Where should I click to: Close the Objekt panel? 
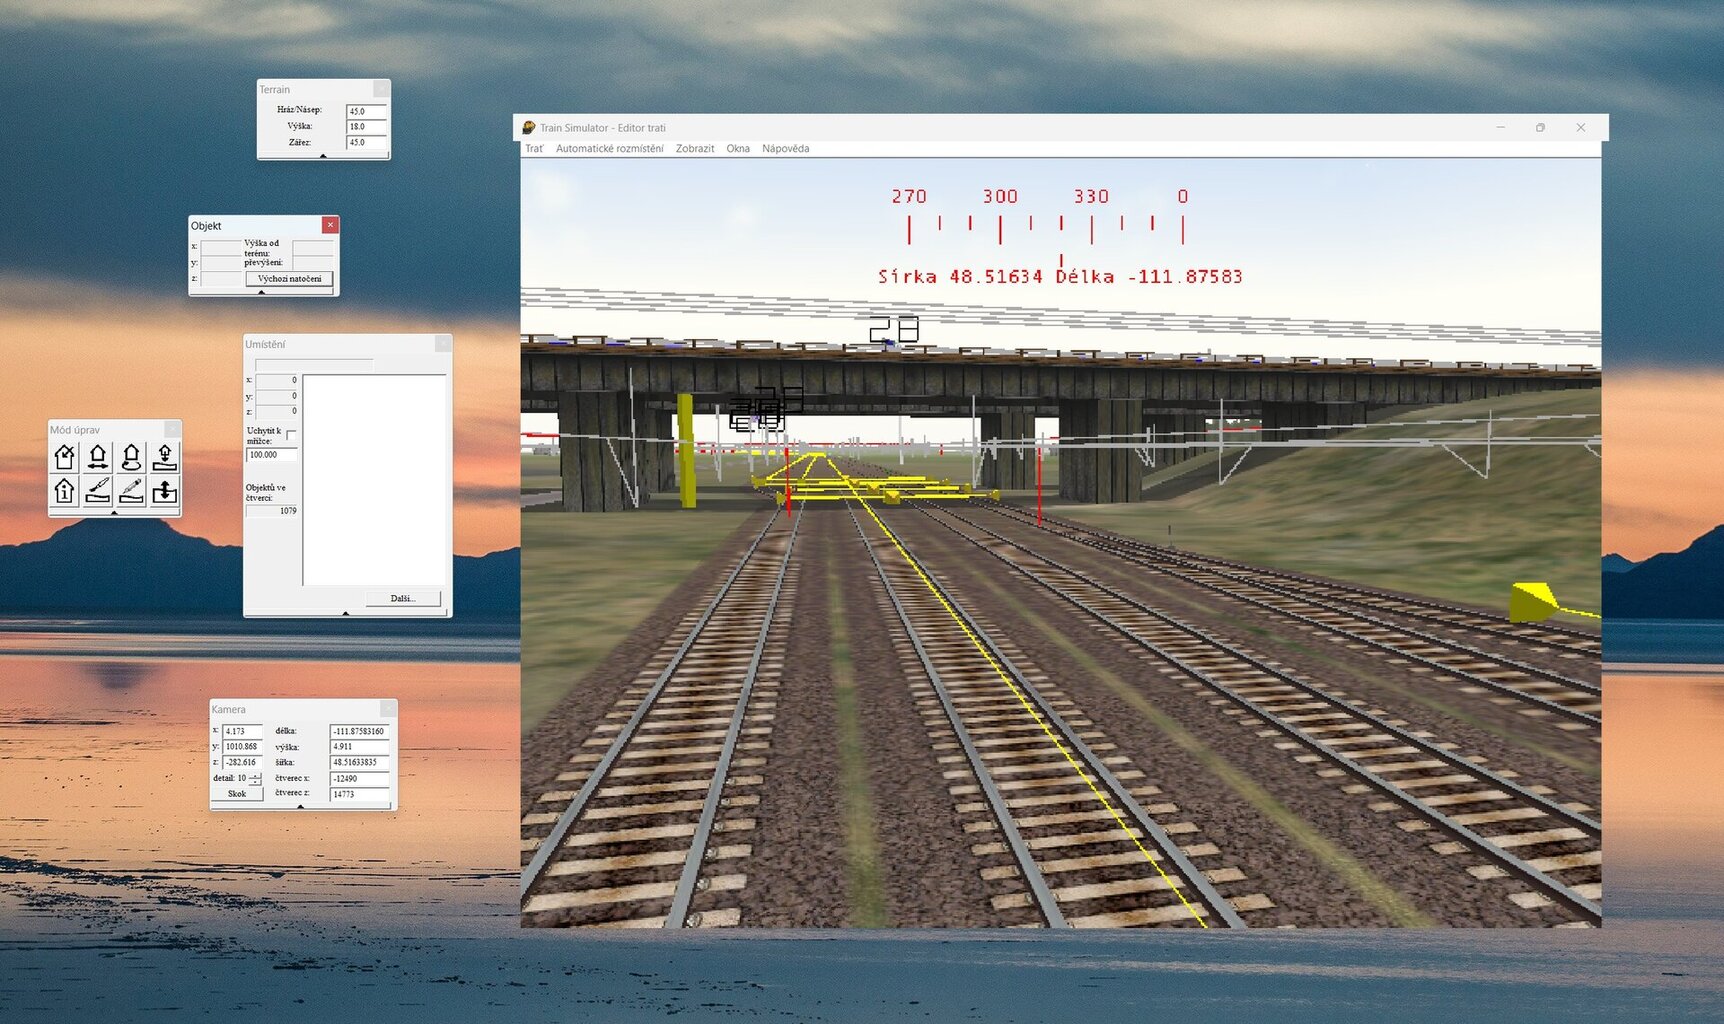tap(330, 225)
